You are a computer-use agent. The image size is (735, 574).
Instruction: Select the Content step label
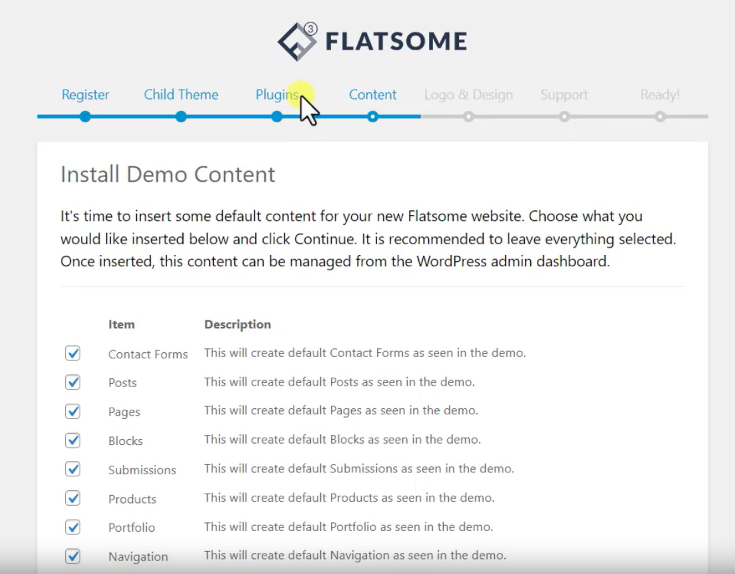tap(373, 95)
